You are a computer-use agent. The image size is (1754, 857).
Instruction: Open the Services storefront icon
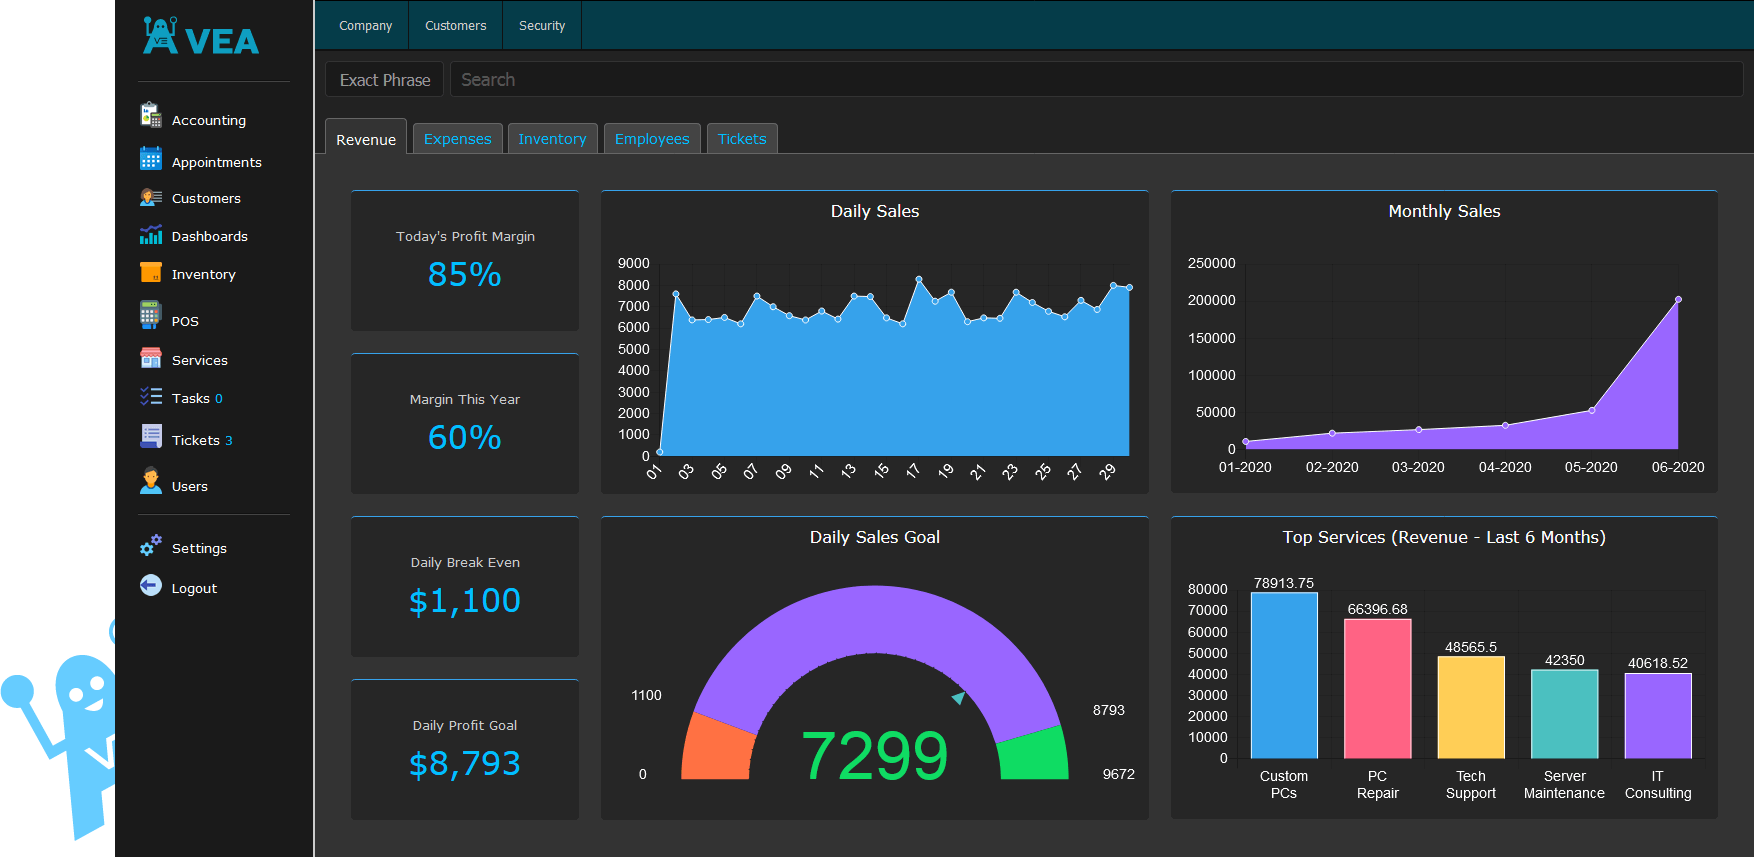pyautogui.click(x=151, y=359)
